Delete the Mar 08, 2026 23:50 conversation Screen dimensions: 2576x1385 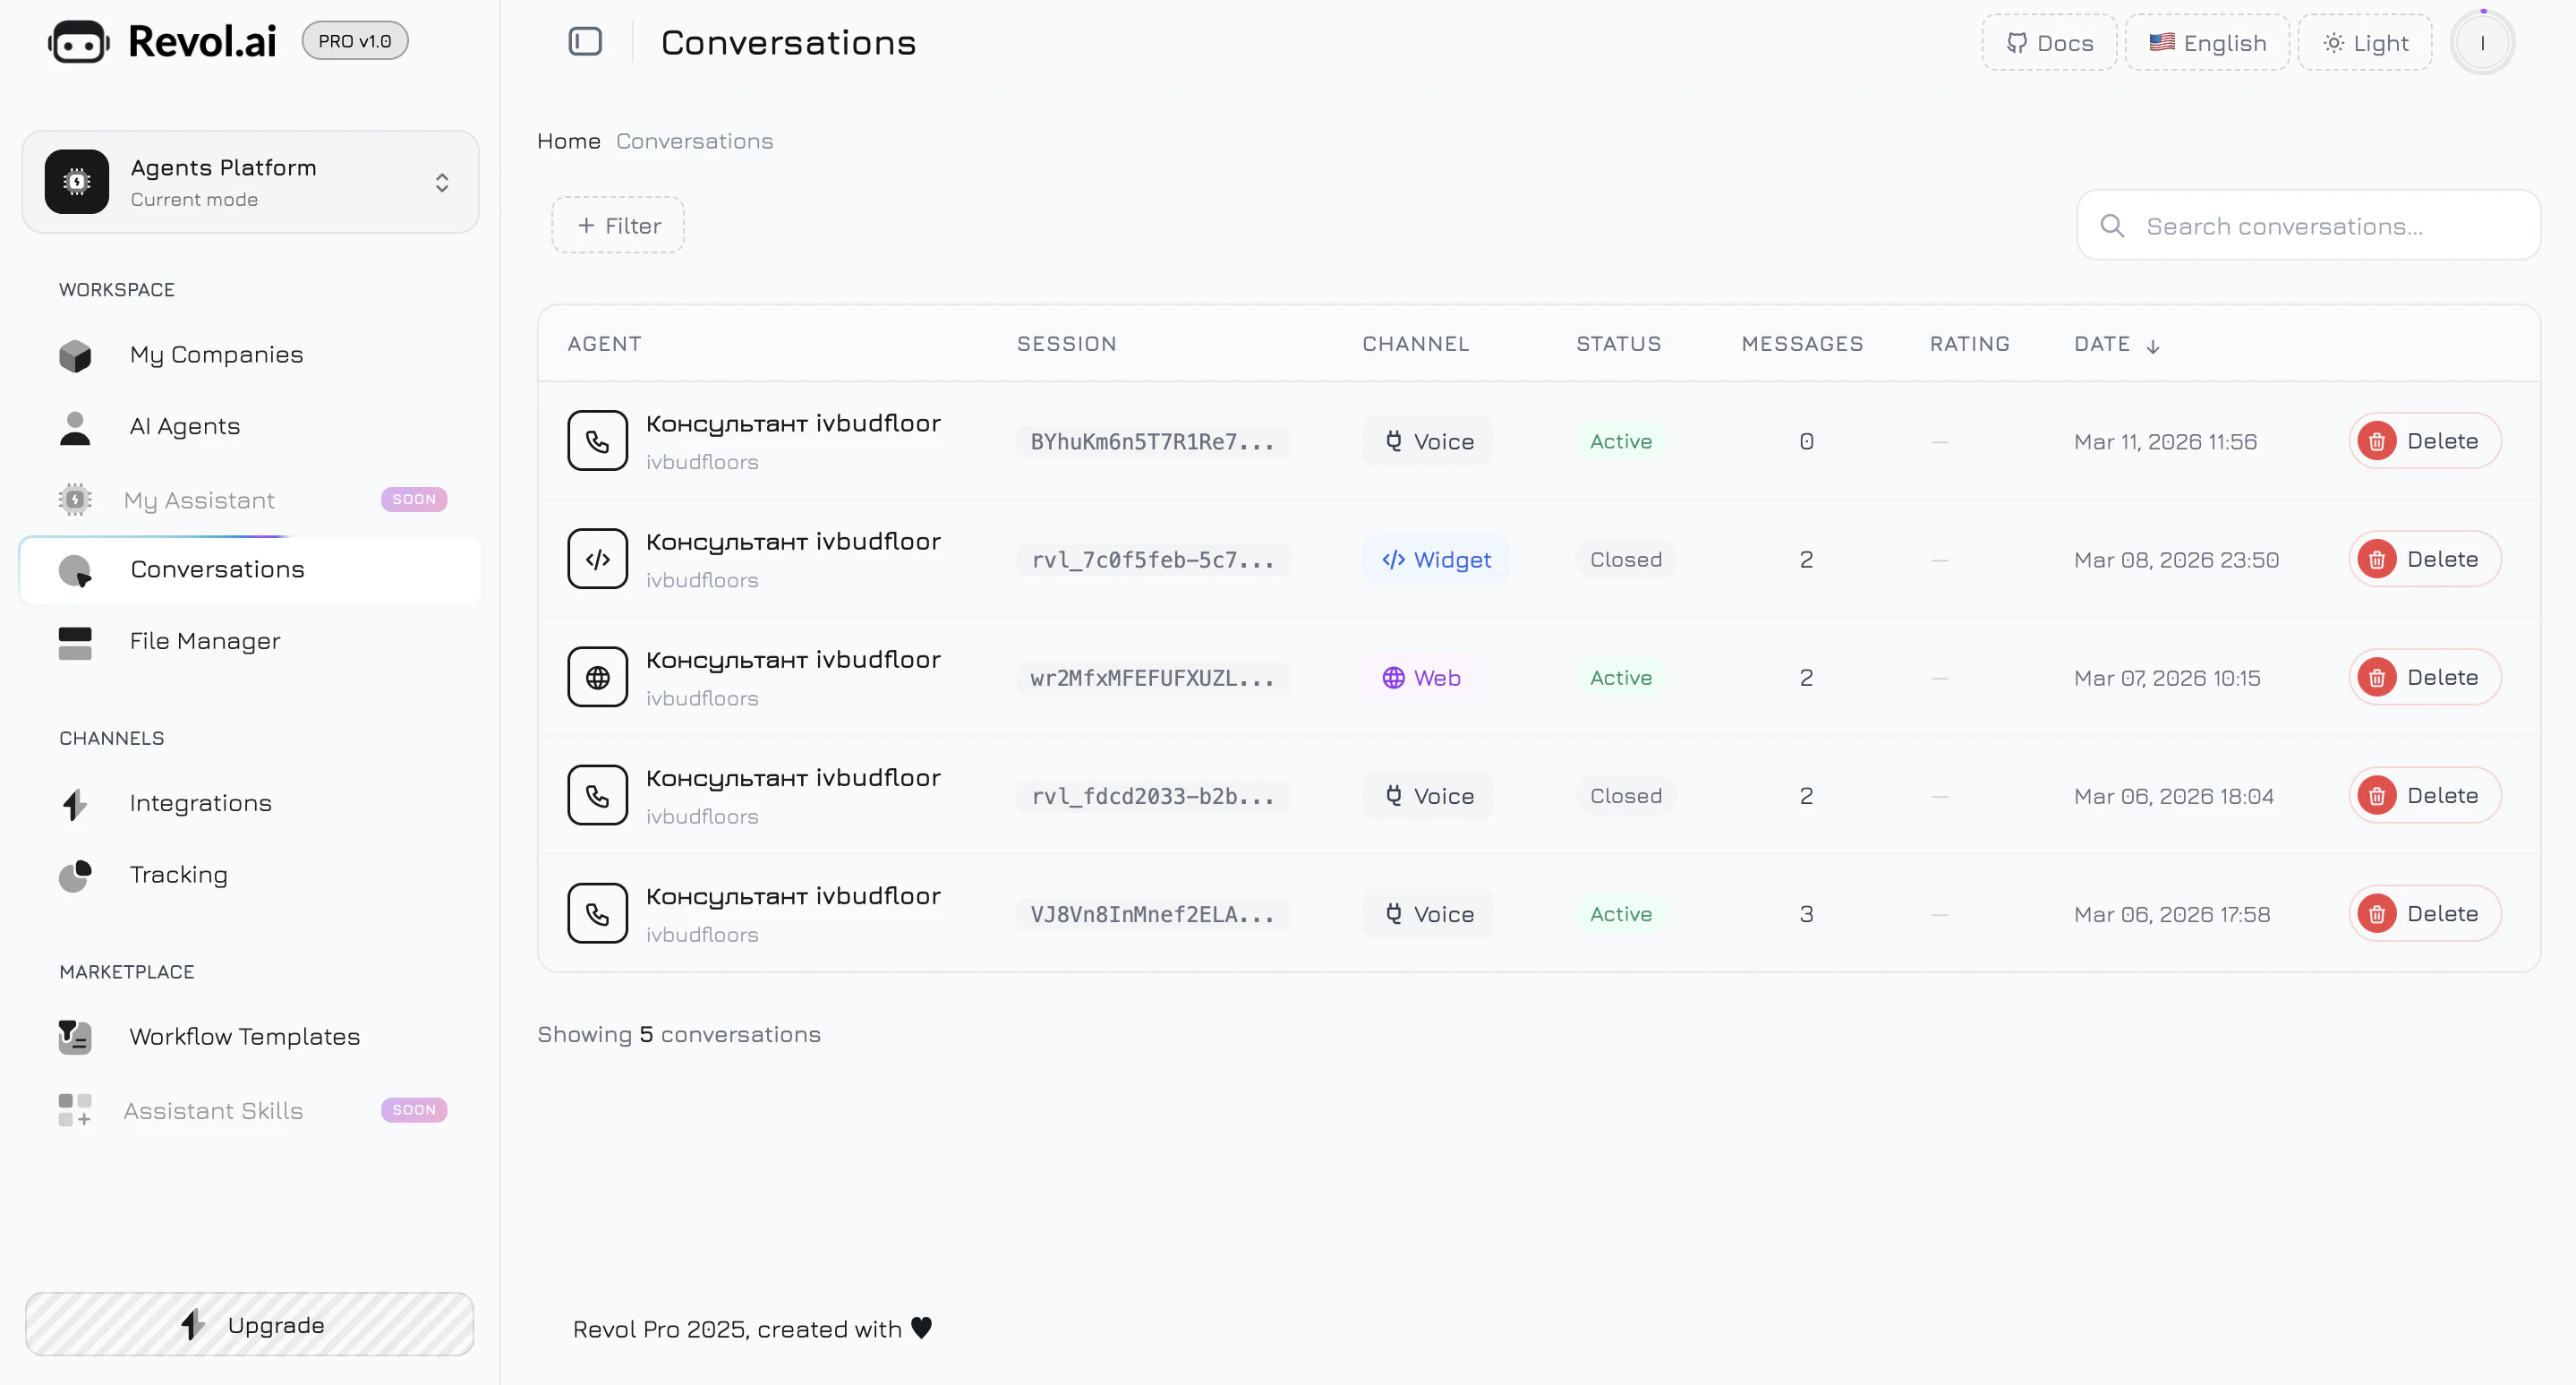pos(2424,559)
